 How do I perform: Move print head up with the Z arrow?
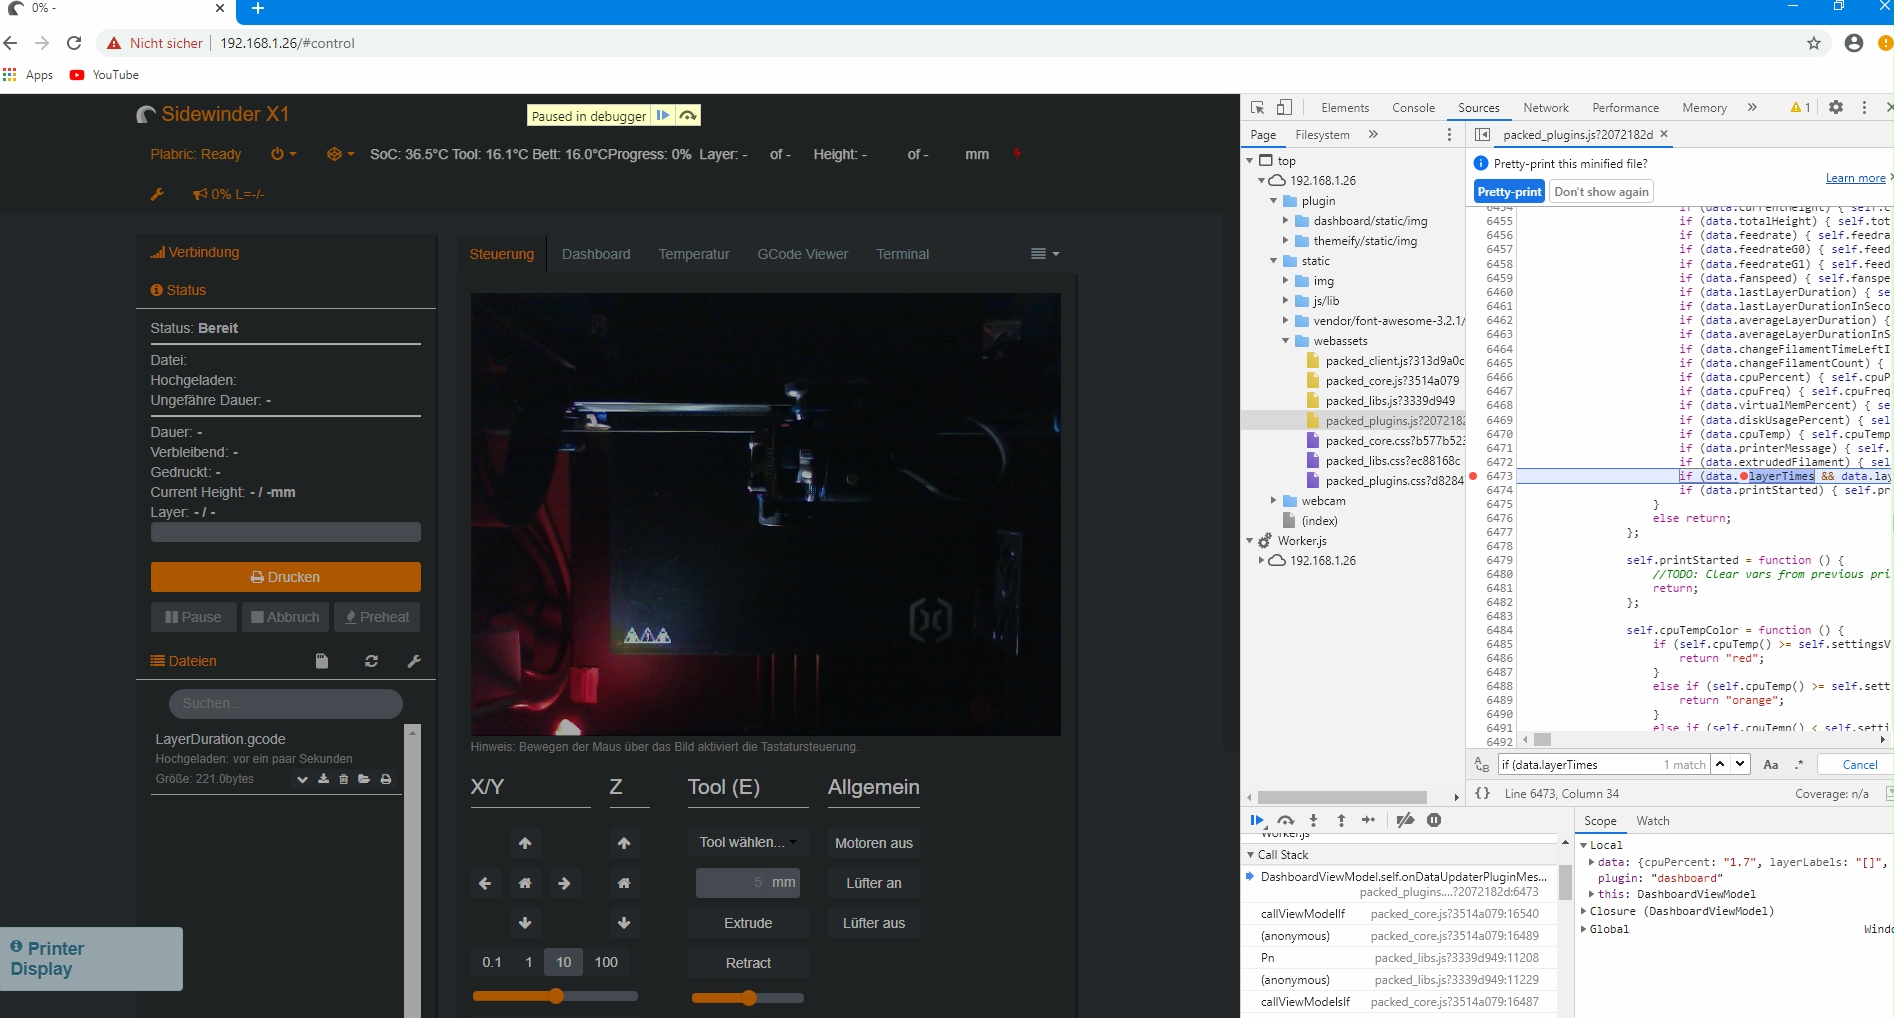point(623,843)
